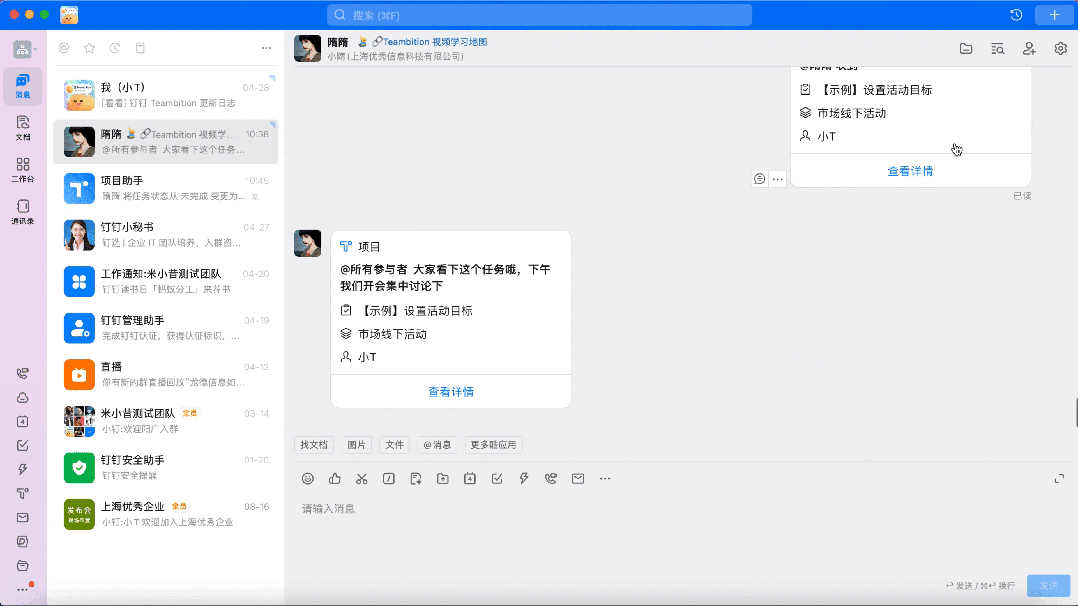Click the mail icon in left sidebar
1078x606 pixels.
(22, 518)
